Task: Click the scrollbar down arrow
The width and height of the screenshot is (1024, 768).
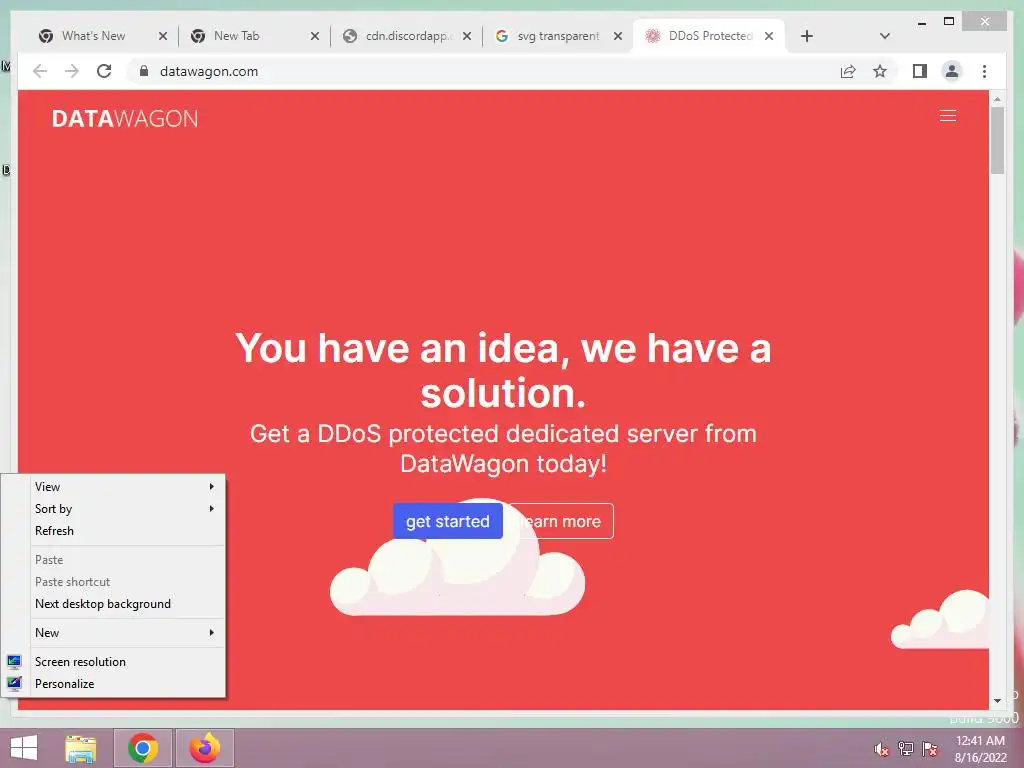Action: 997,701
